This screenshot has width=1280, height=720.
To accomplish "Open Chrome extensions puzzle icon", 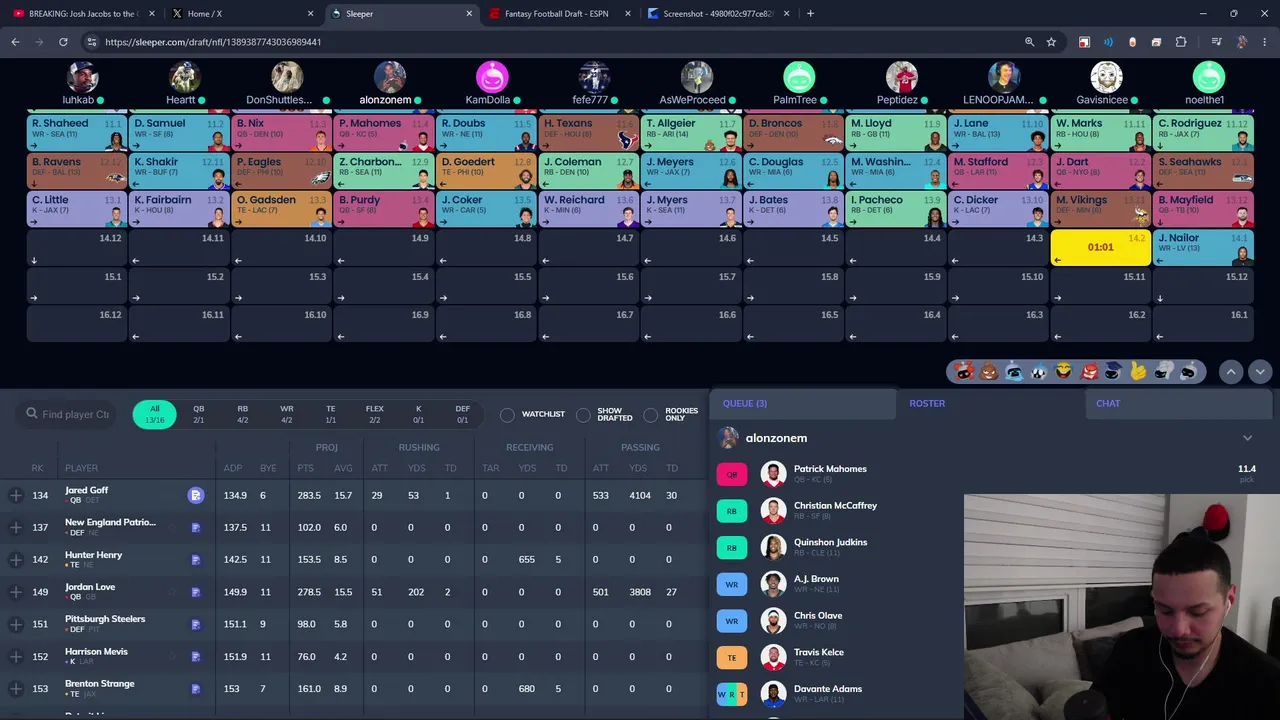I will click(1181, 42).
